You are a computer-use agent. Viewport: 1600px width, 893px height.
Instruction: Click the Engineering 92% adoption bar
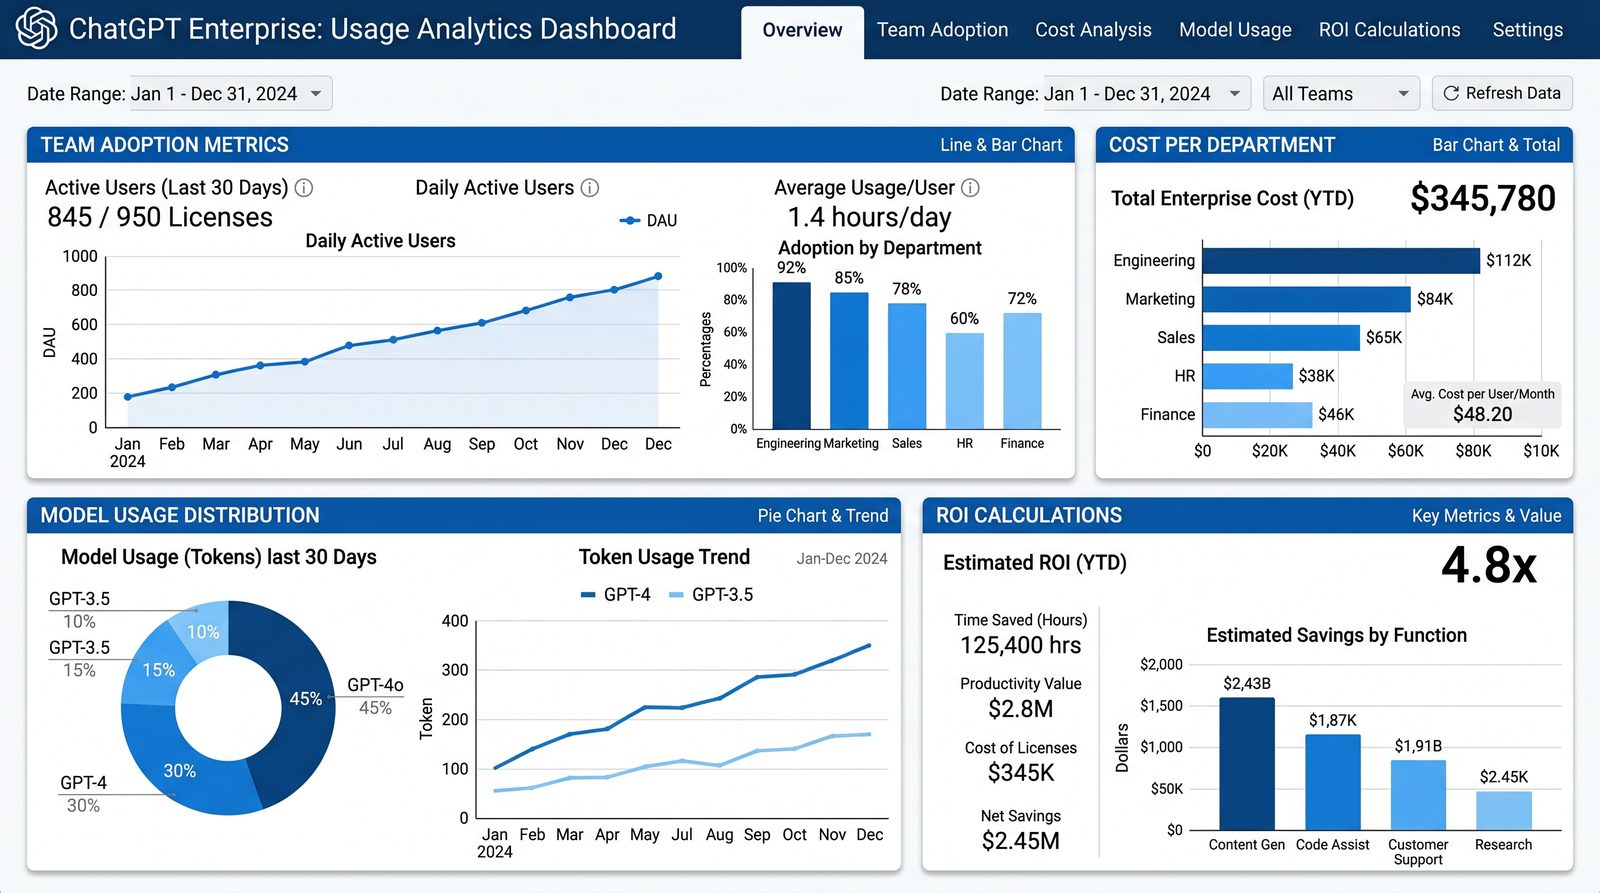click(x=792, y=356)
